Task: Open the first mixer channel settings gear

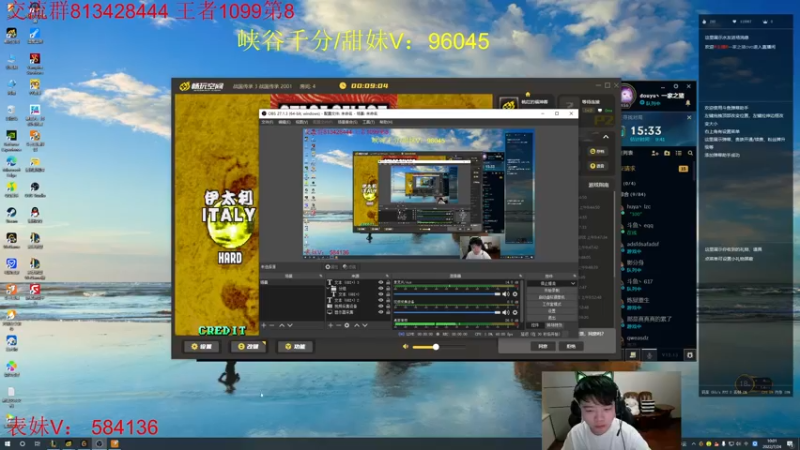Action: [515, 294]
